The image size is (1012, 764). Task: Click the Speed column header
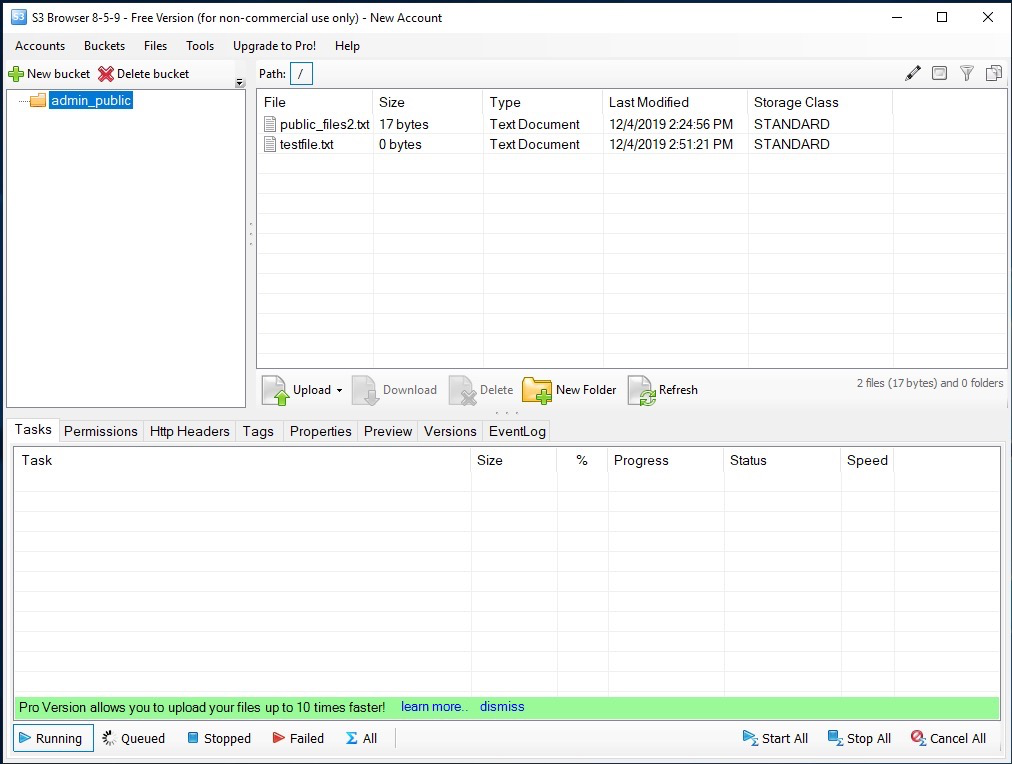867,460
